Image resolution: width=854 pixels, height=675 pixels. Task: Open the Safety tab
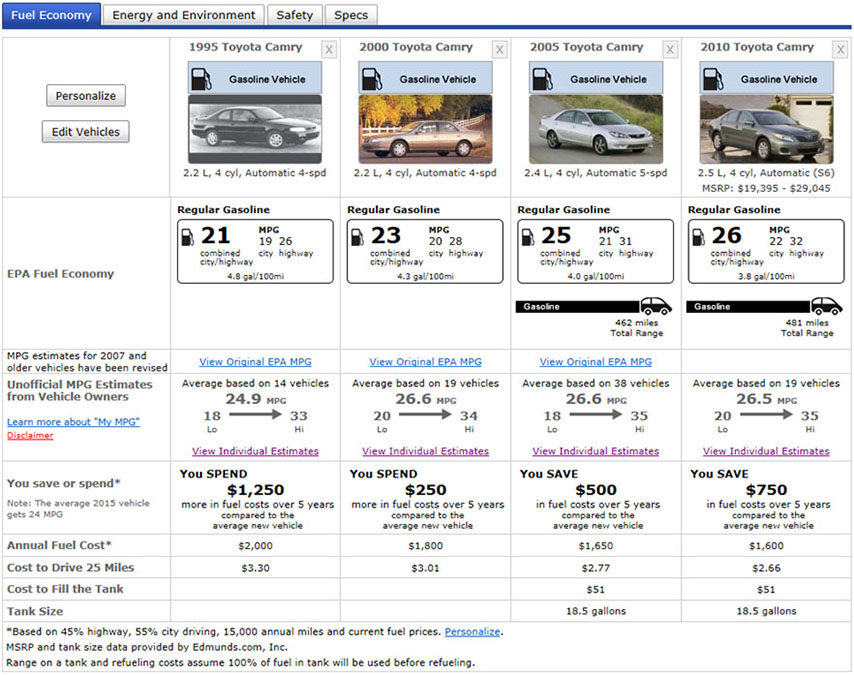coord(294,15)
